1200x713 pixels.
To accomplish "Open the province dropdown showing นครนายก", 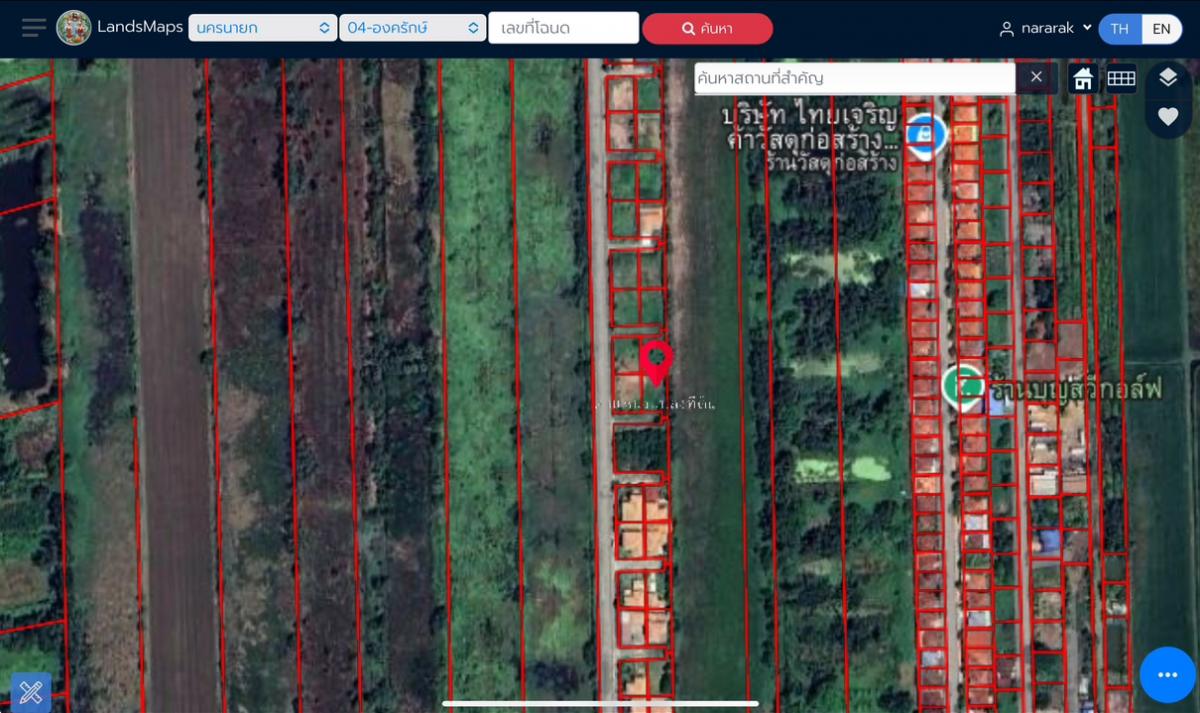I will (x=262, y=28).
